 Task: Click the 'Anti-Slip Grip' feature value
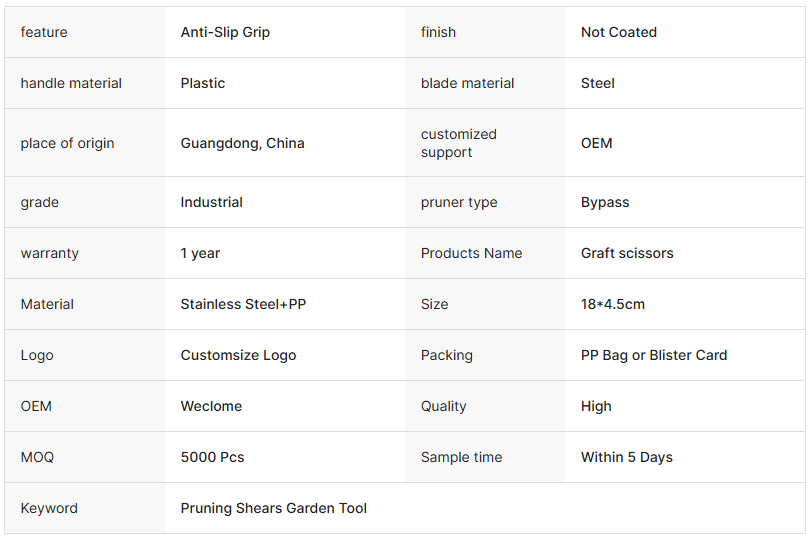[225, 32]
